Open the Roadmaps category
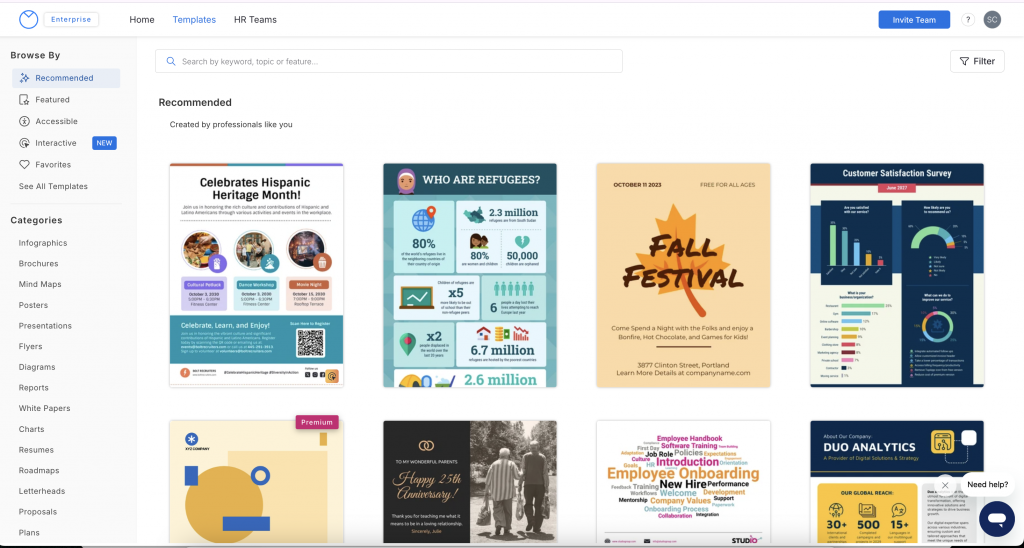The image size is (1024, 548). (x=39, y=470)
